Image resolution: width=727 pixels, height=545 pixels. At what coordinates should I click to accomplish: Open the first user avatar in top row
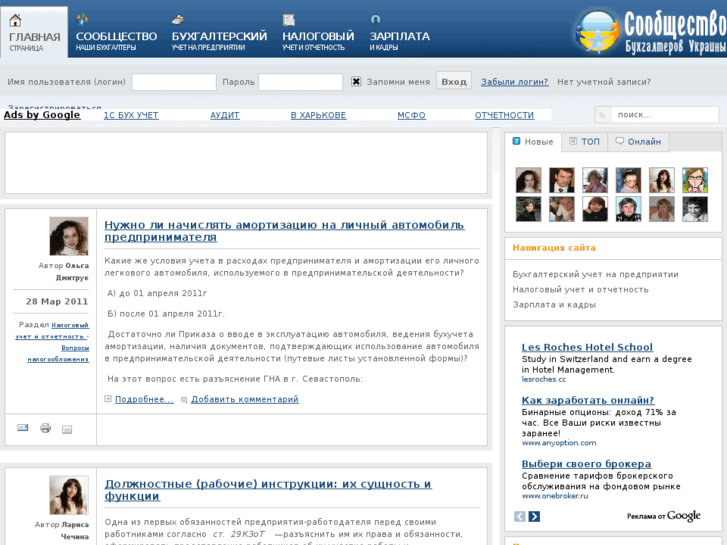528,180
